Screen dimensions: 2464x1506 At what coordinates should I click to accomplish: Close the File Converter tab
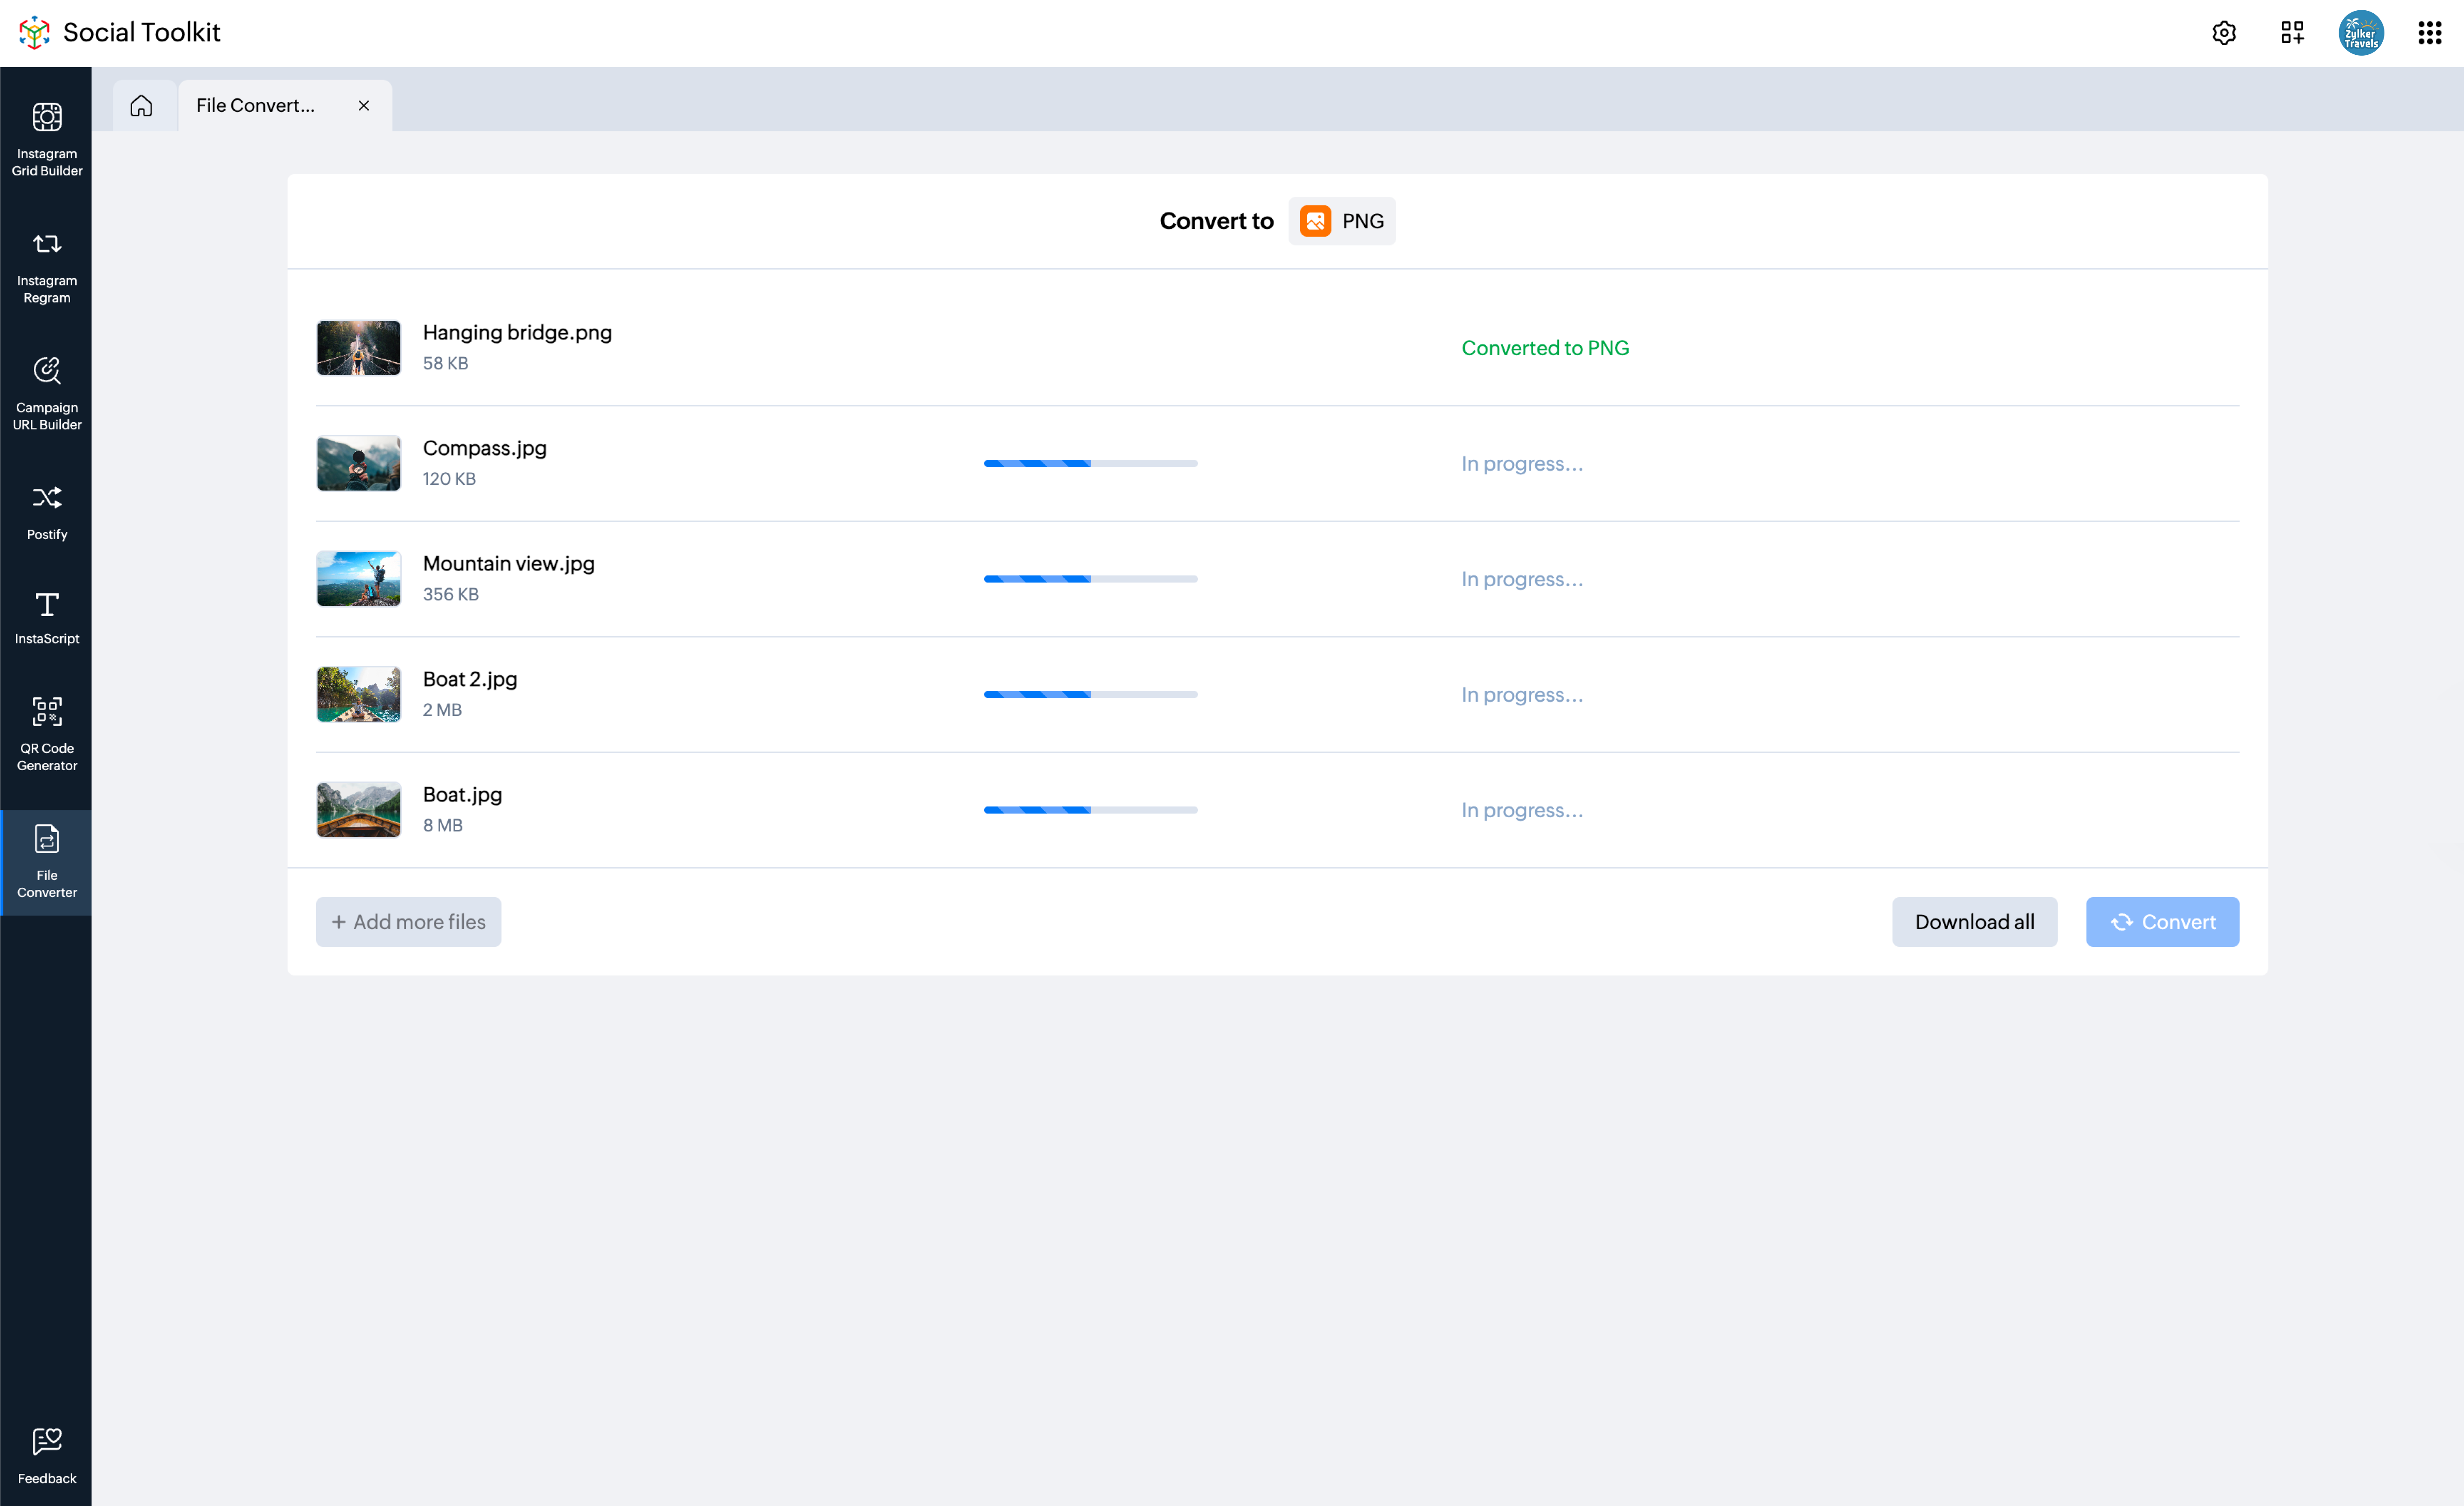(x=364, y=105)
